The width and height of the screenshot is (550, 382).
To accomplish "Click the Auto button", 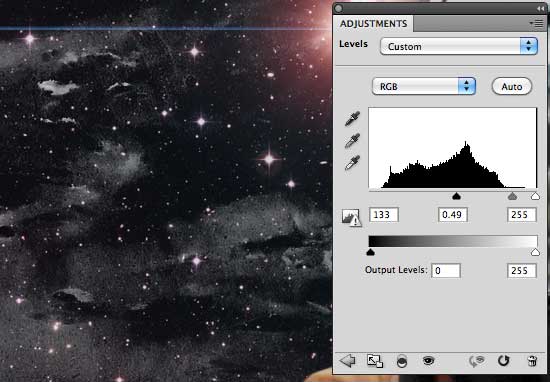I will (512, 86).
